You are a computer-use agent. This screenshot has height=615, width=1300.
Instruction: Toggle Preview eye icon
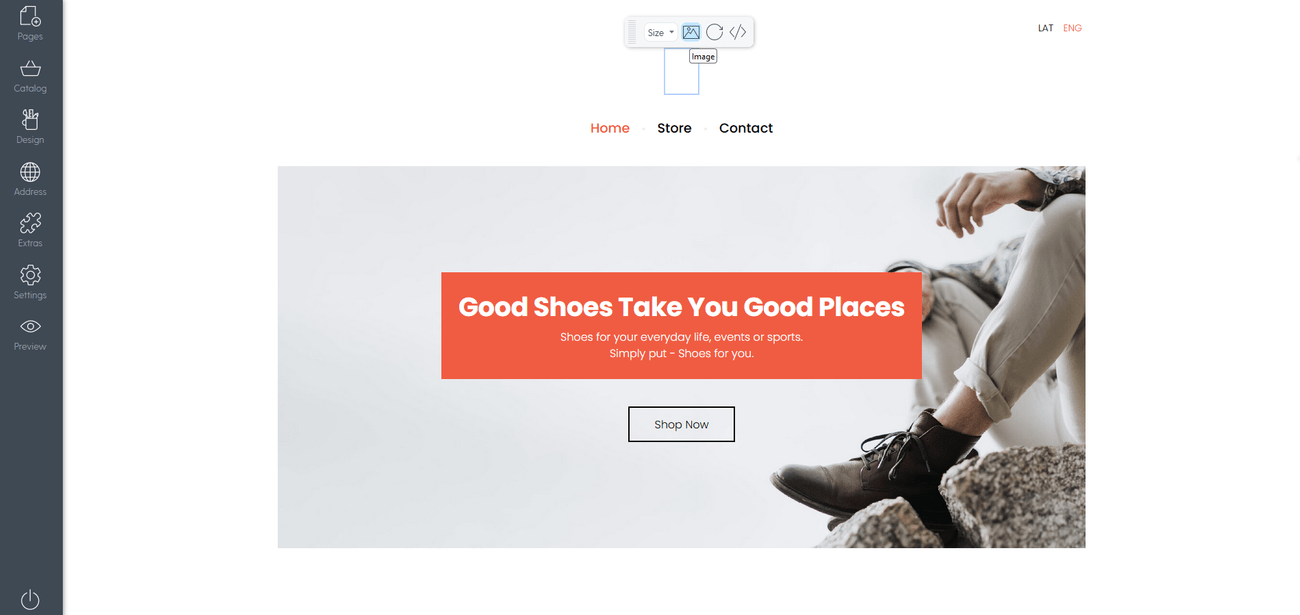[x=30, y=334]
